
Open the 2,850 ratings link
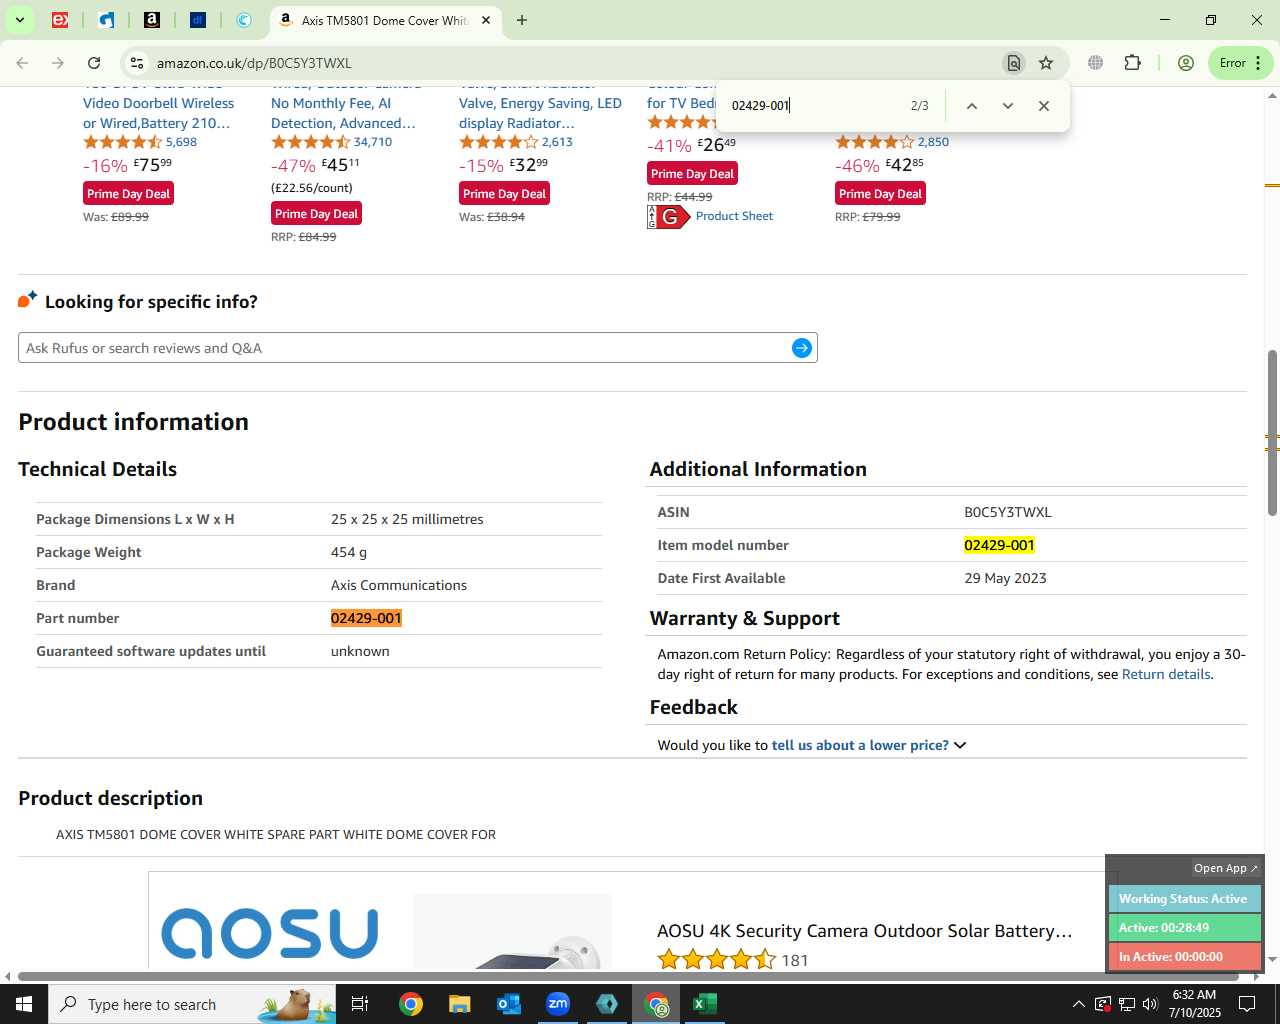pyautogui.click(x=933, y=142)
